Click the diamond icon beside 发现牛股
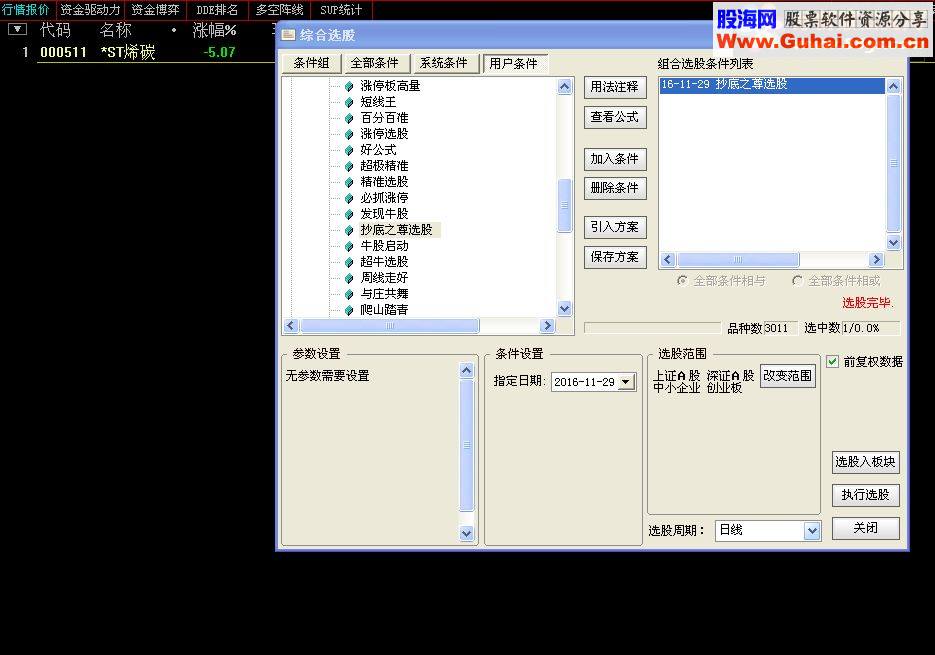 pos(349,214)
